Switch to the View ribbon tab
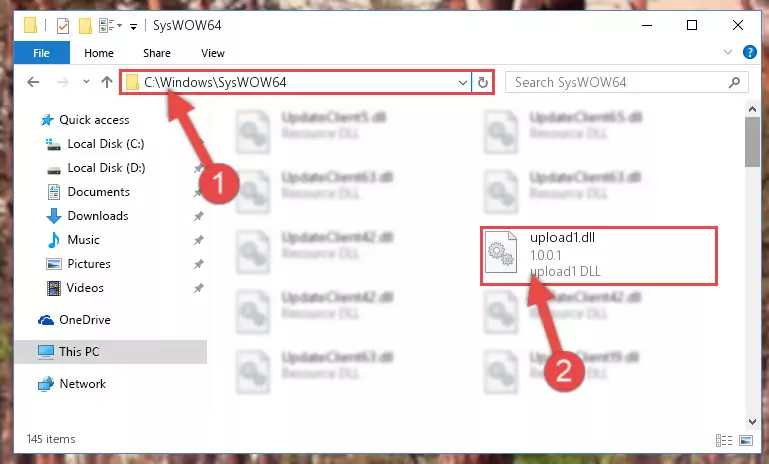This screenshot has height=464, width=769. click(x=213, y=53)
